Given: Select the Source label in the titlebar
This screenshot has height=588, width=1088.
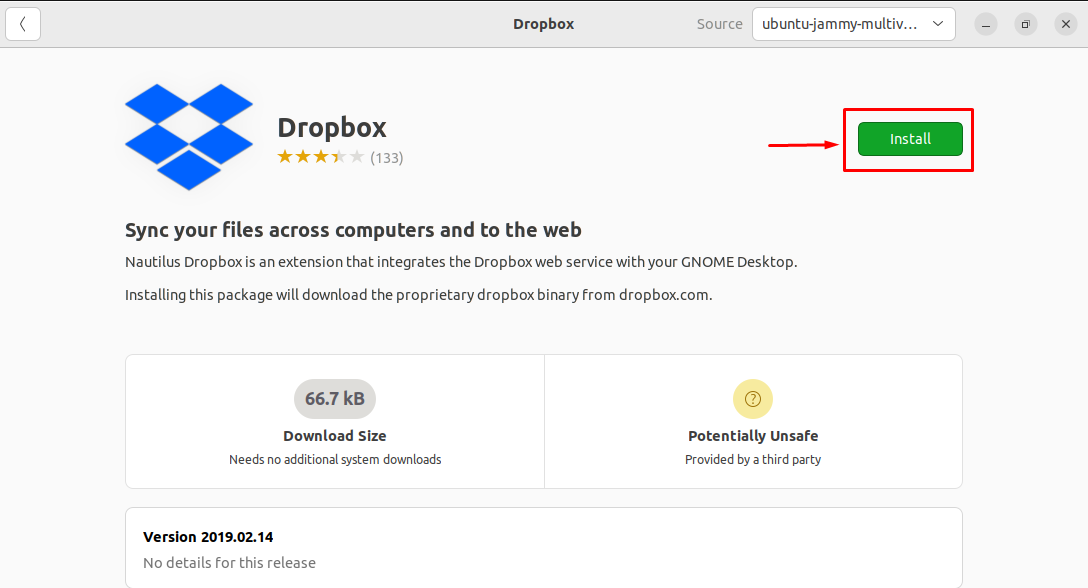Looking at the screenshot, I should coord(719,23).
